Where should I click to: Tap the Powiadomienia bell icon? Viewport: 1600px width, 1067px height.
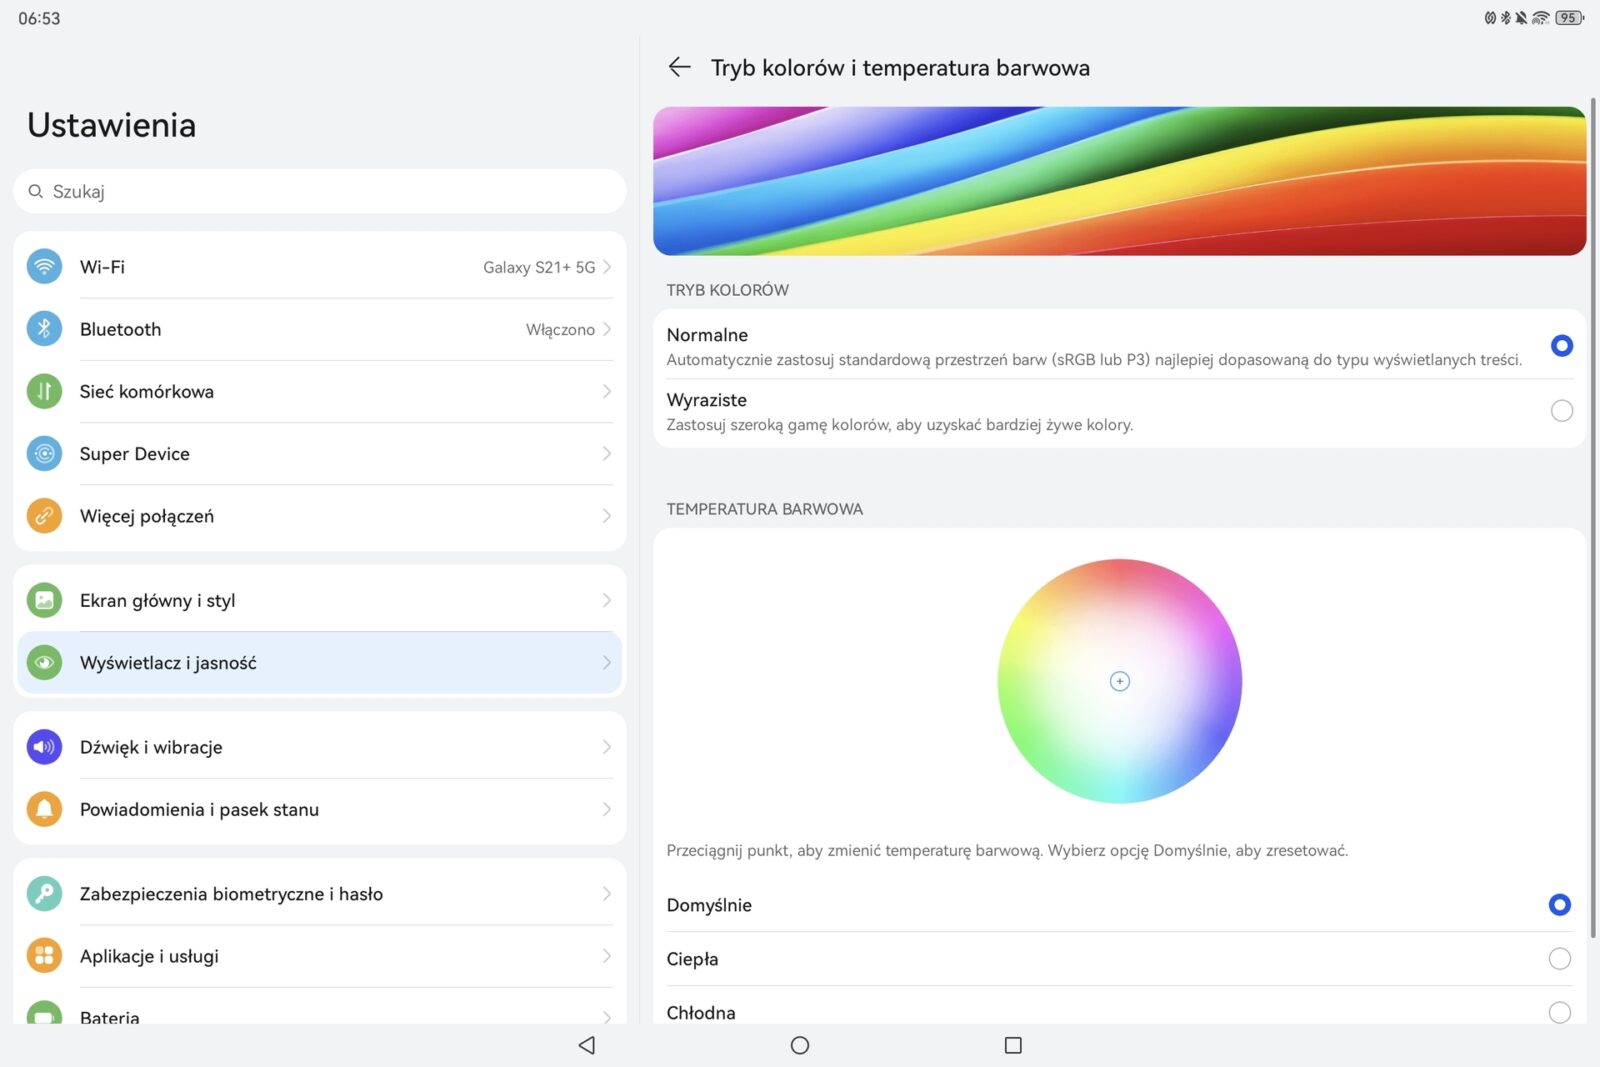coord(44,809)
